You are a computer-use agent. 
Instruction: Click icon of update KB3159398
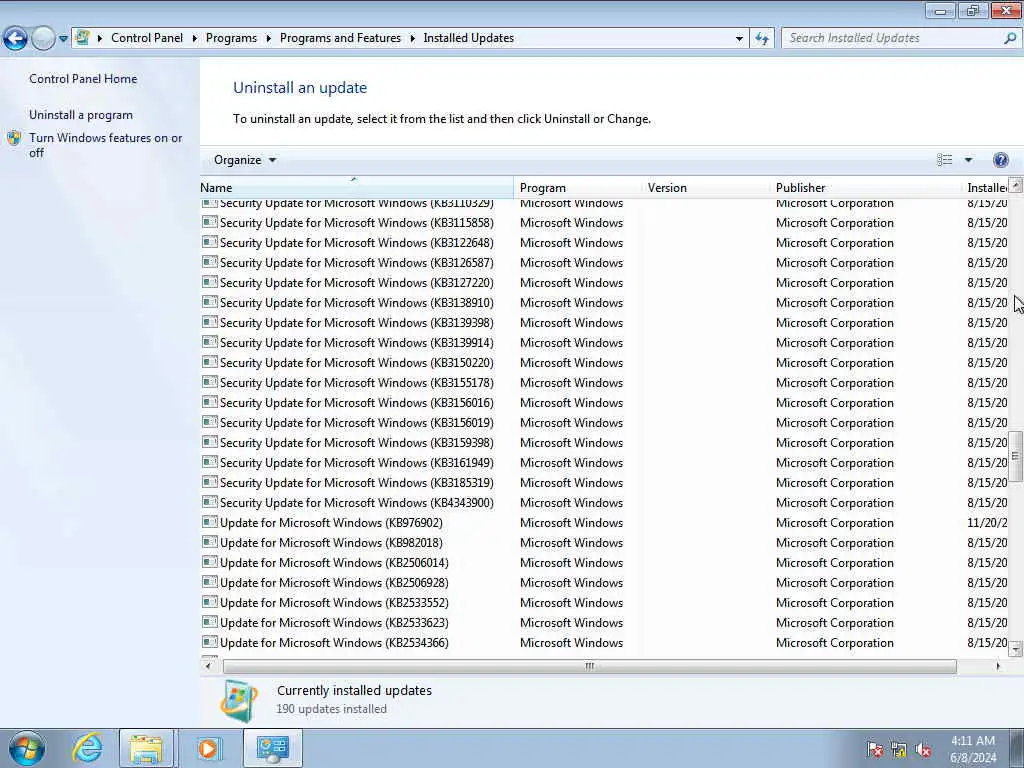click(210, 443)
